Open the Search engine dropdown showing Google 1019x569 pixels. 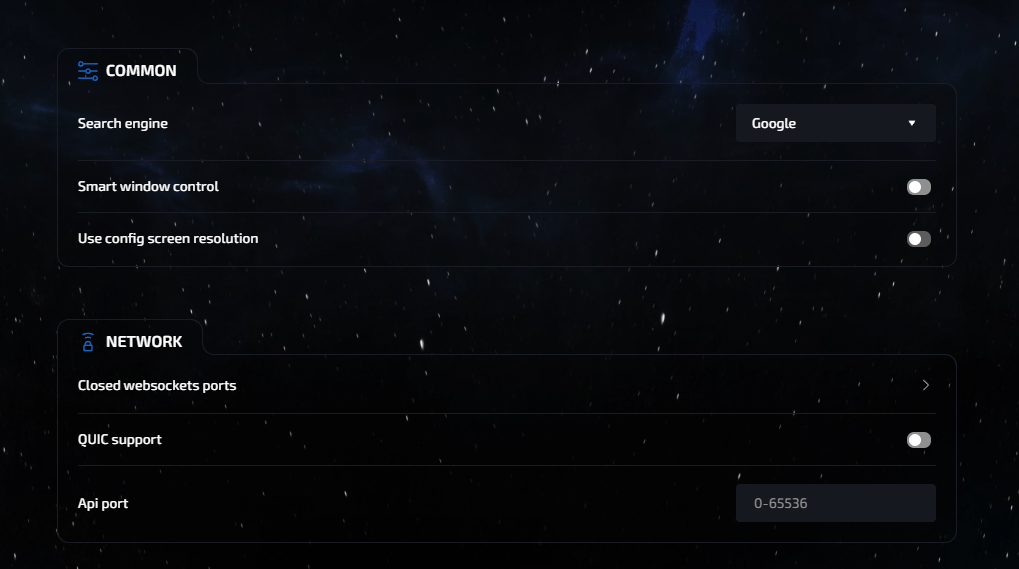pos(835,123)
